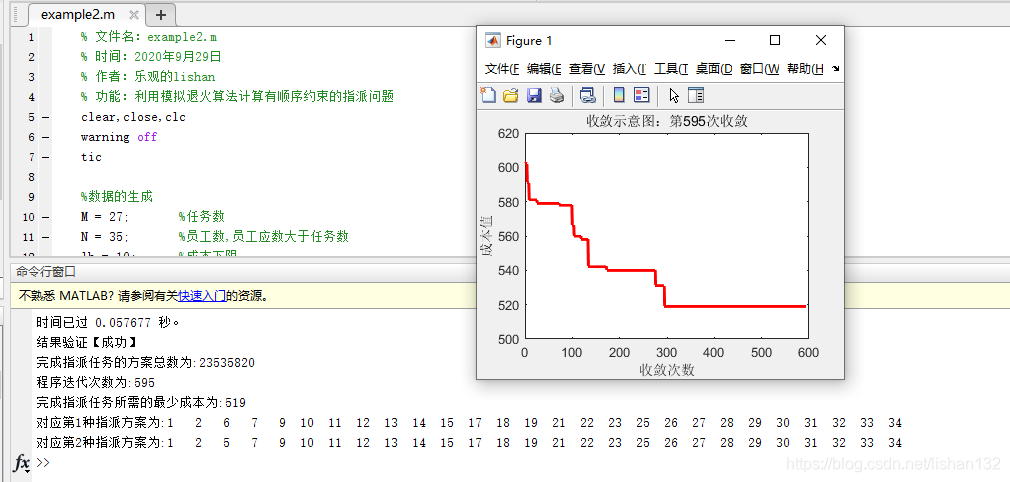Click the output '时间已过 0.057677 秒。'
The width and height of the screenshot is (1010, 482).
(108, 323)
